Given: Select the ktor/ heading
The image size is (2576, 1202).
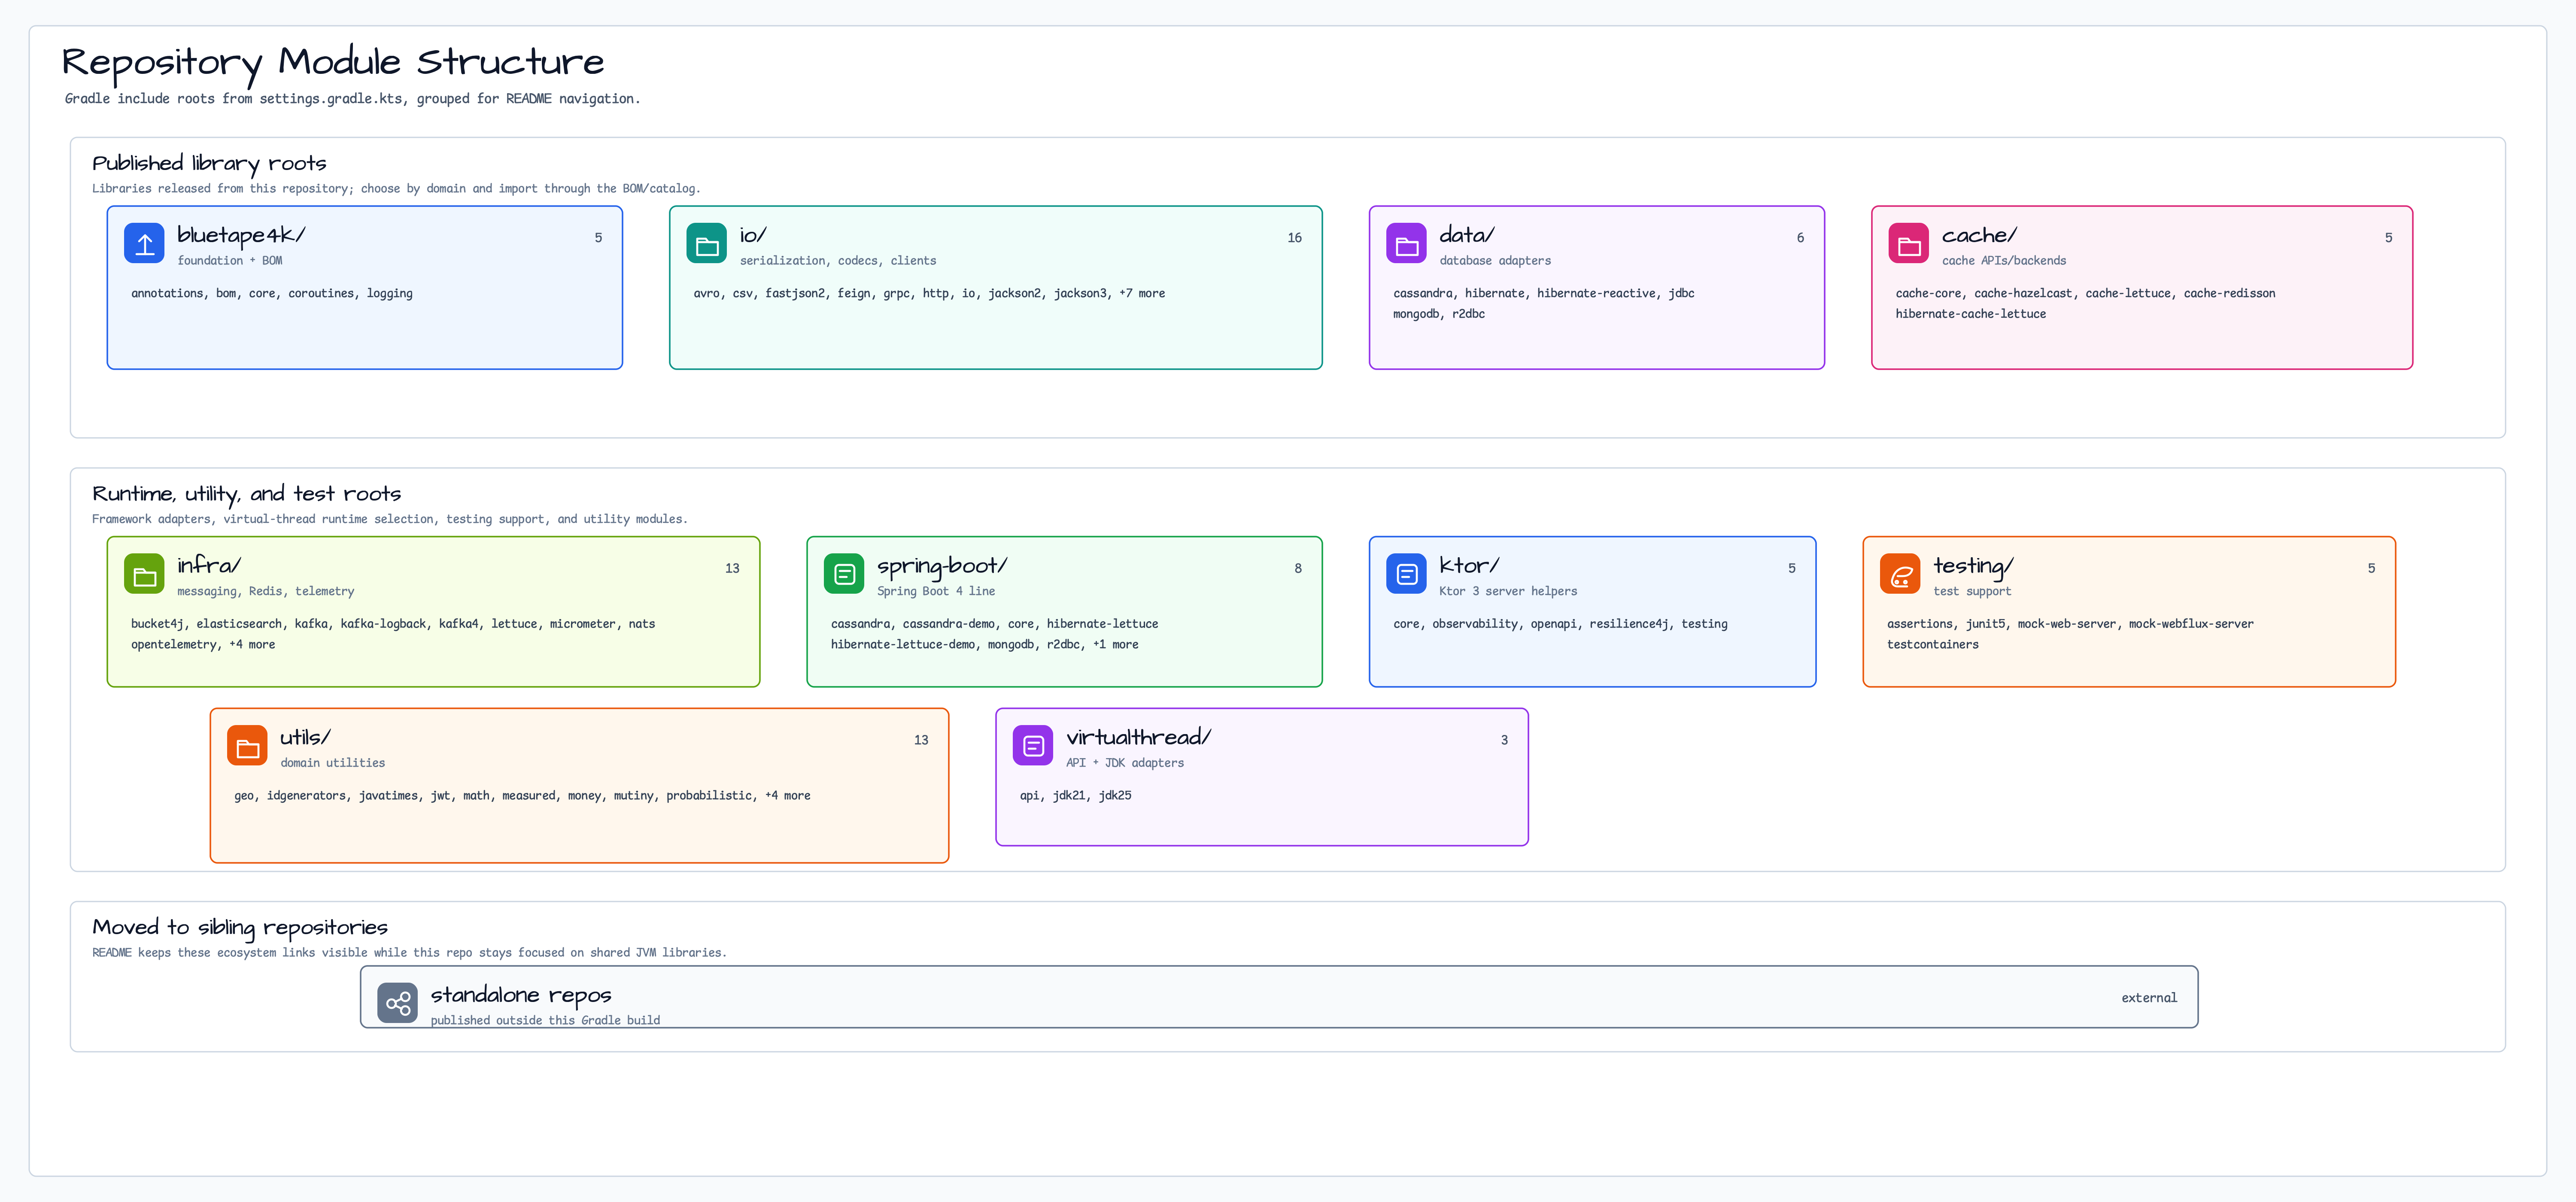Looking at the screenshot, I should (1469, 565).
